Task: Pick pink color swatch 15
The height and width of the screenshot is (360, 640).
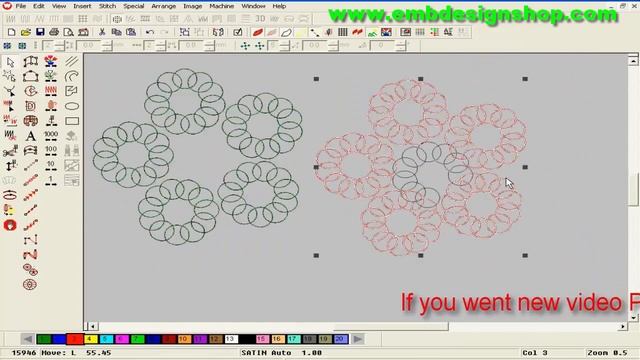Action: 262,339
